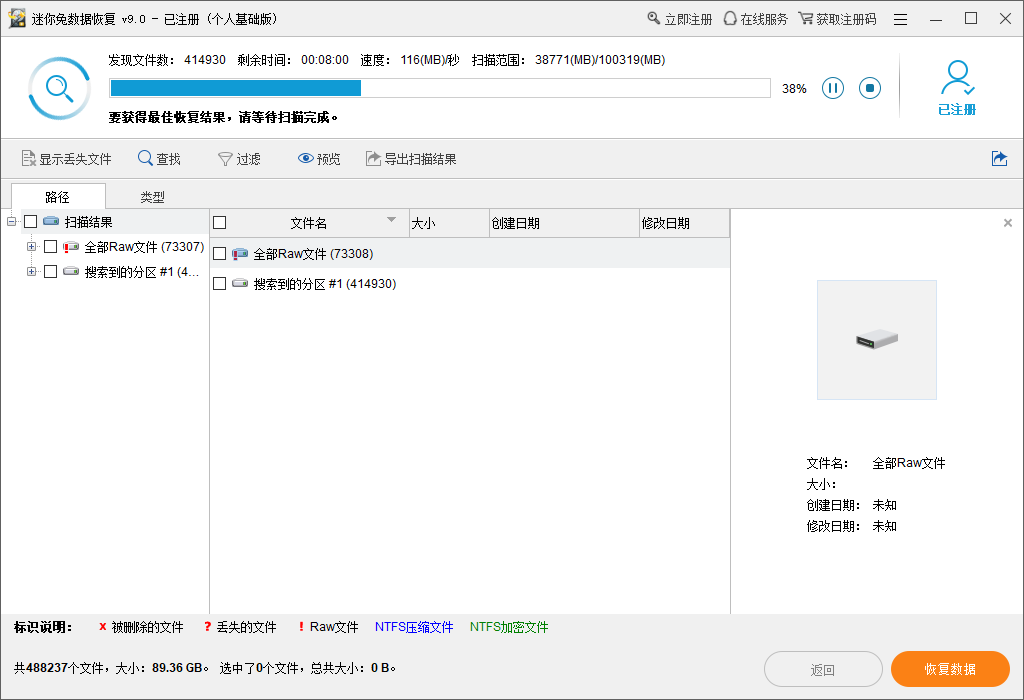Select 搜索到的分区 #1 (414930) row in list

470,283
